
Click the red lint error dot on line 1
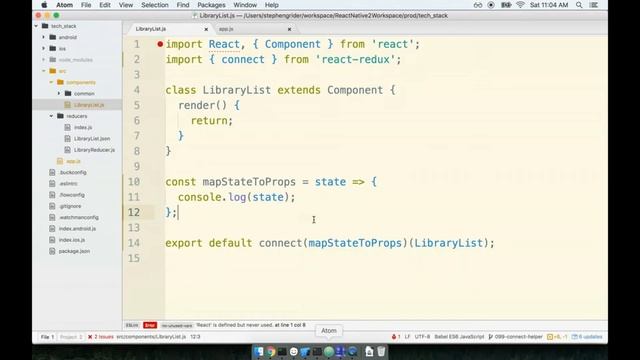pos(160,44)
